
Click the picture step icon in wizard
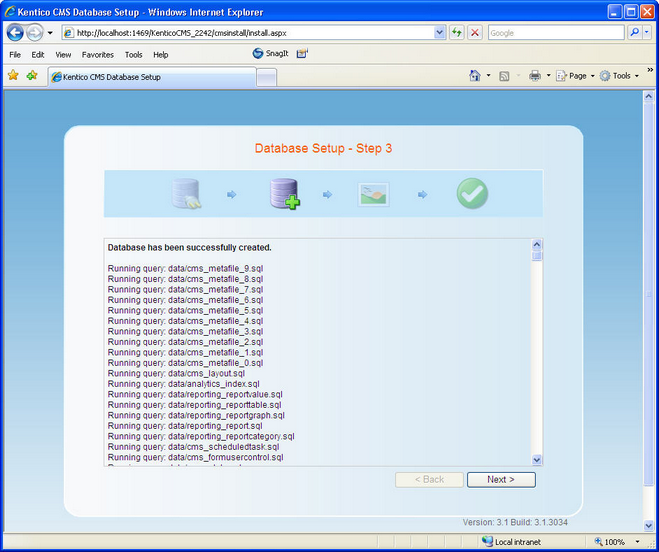point(374,194)
